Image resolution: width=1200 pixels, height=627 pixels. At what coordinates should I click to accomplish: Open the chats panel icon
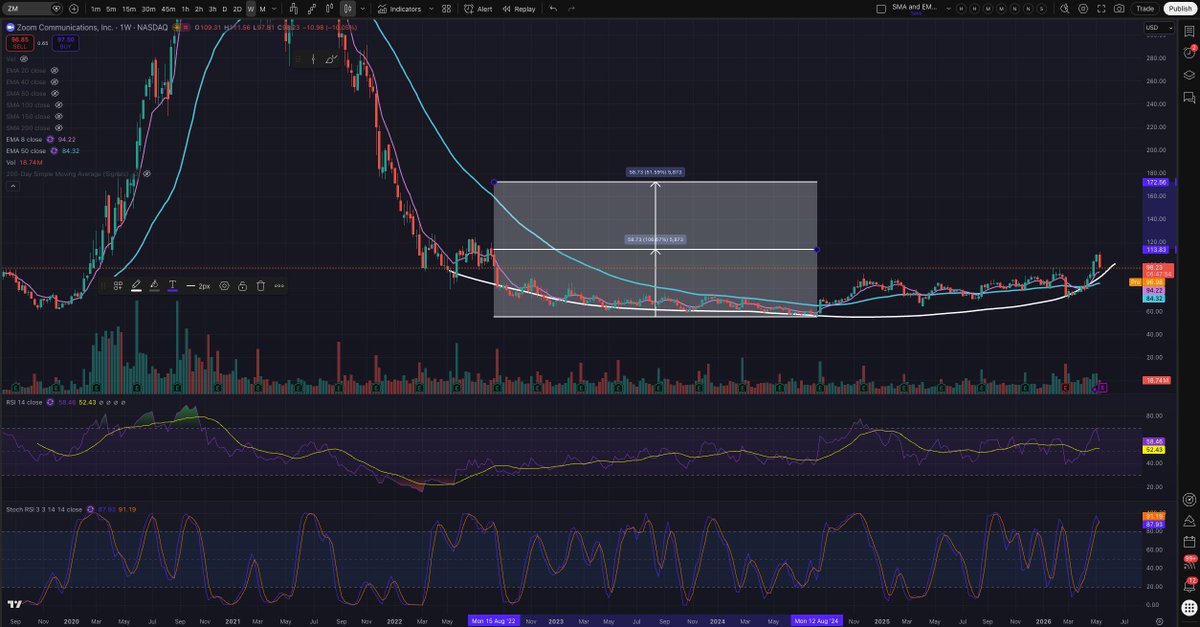tap(1189, 97)
